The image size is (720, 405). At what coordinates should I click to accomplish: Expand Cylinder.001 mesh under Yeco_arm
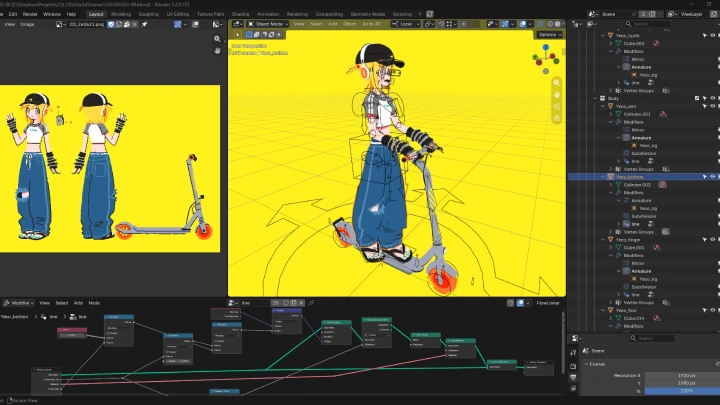(x=611, y=114)
